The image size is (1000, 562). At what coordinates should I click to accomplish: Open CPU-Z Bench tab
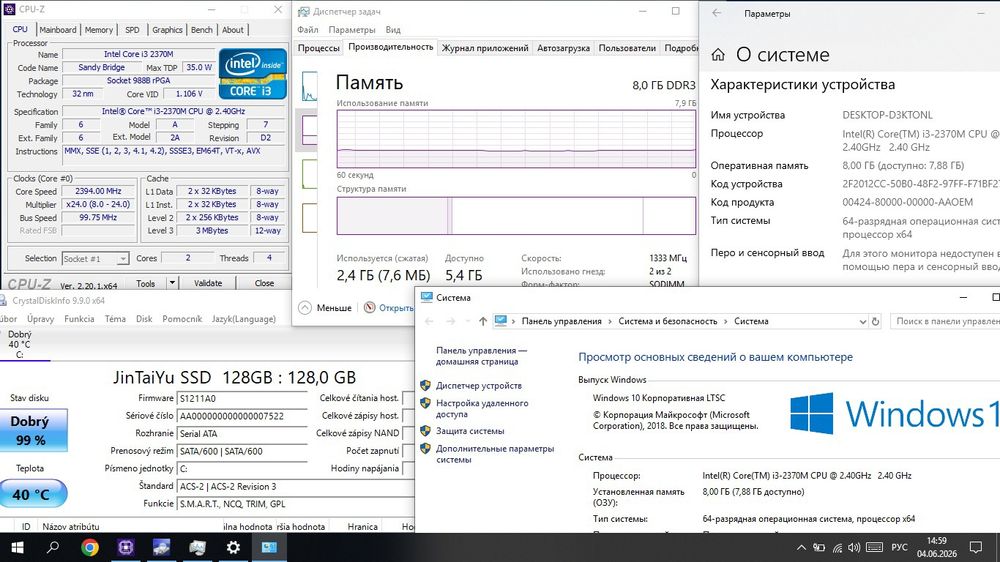point(202,29)
